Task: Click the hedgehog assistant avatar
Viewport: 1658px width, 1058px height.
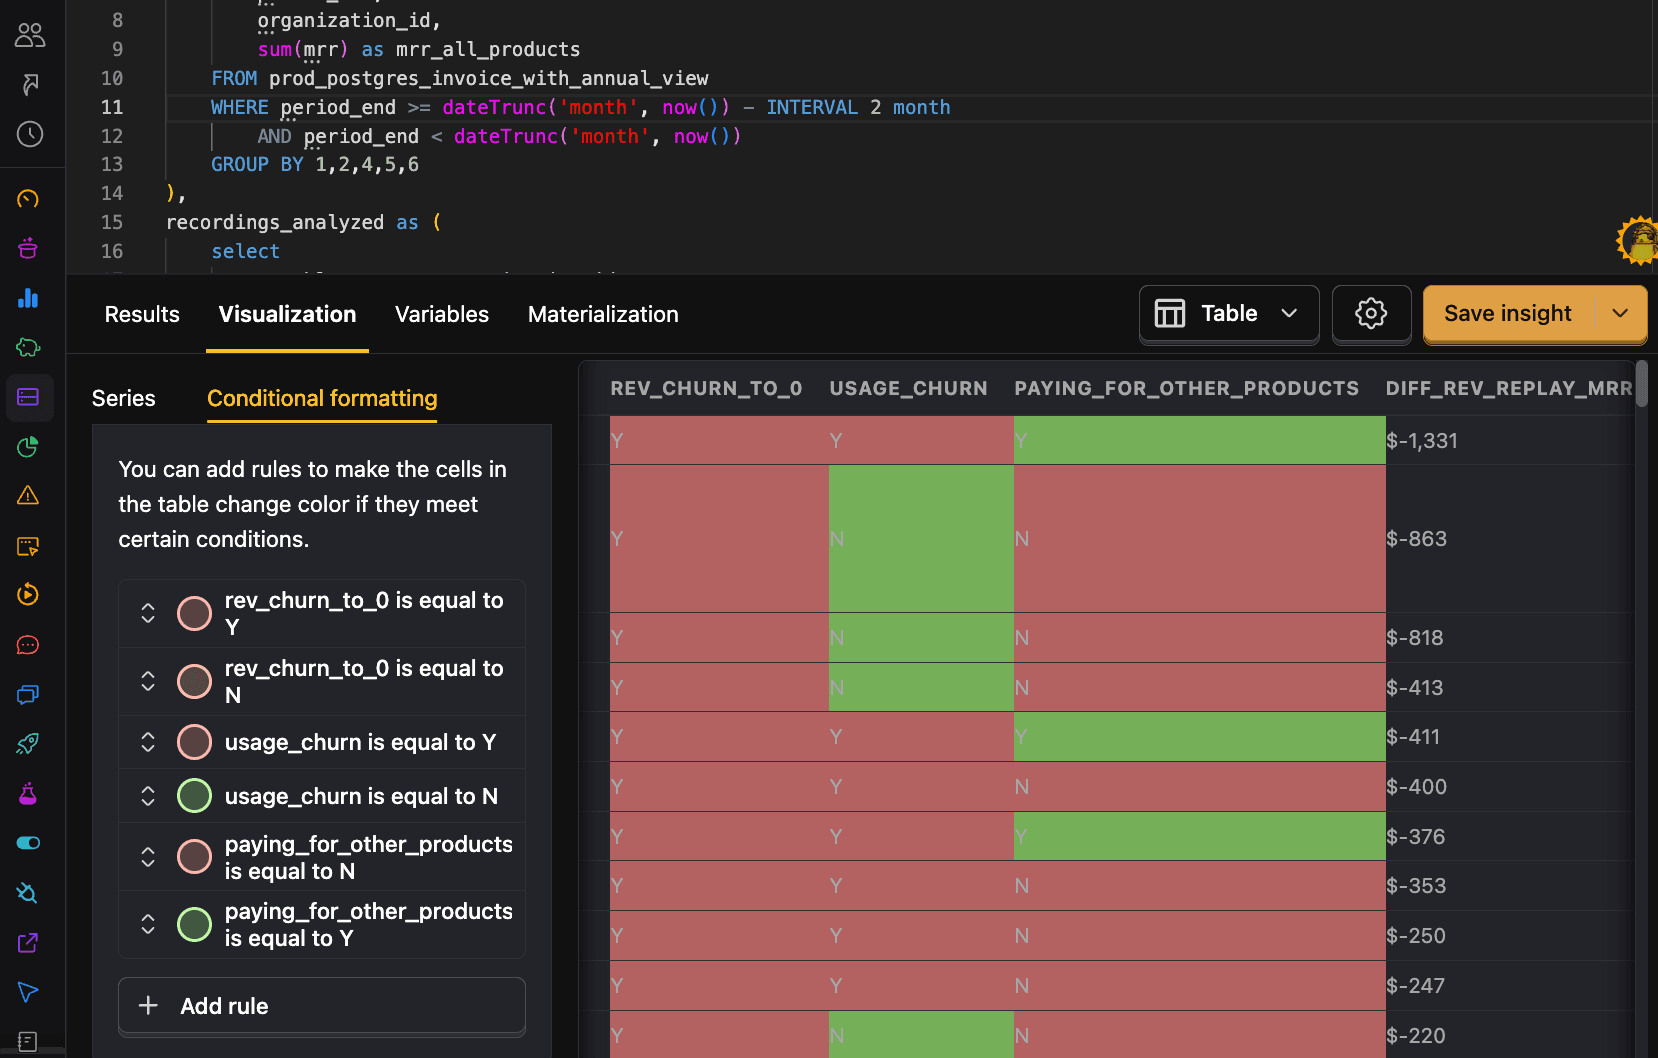Action: pyautogui.click(x=1638, y=241)
